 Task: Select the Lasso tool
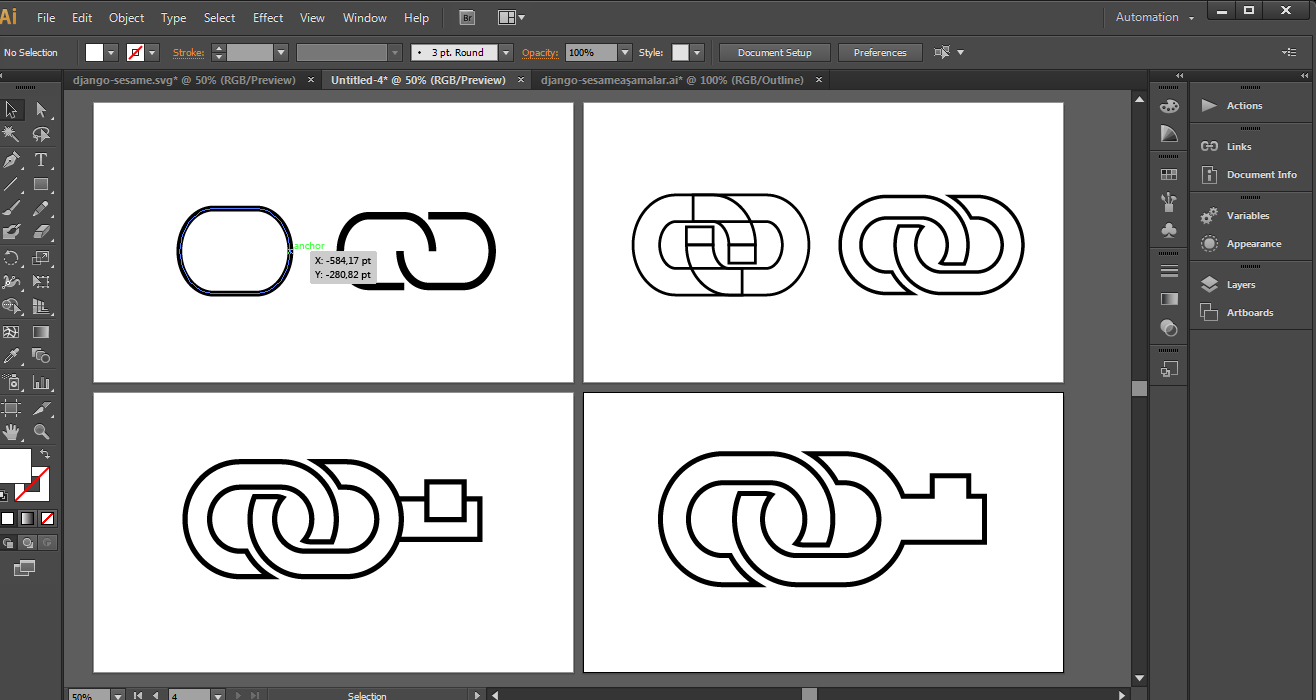(x=41, y=134)
